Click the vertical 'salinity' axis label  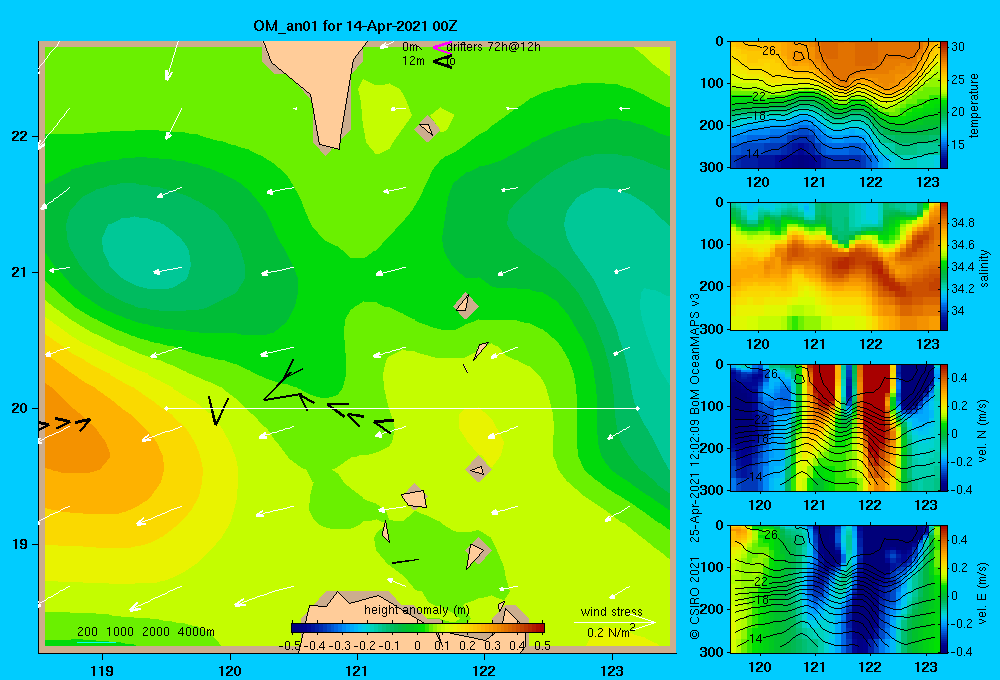tap(983, 268)
